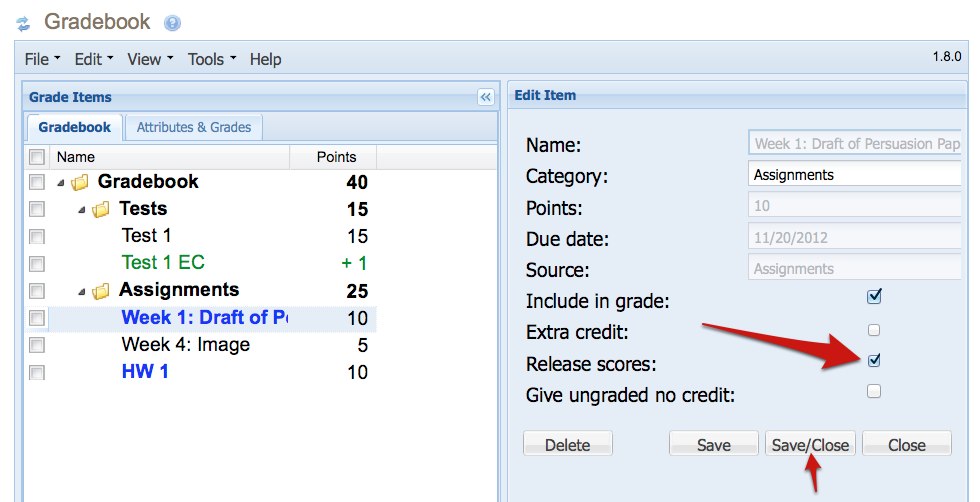
Task: Click the Tests category folder icon
Action: [101, 209]
